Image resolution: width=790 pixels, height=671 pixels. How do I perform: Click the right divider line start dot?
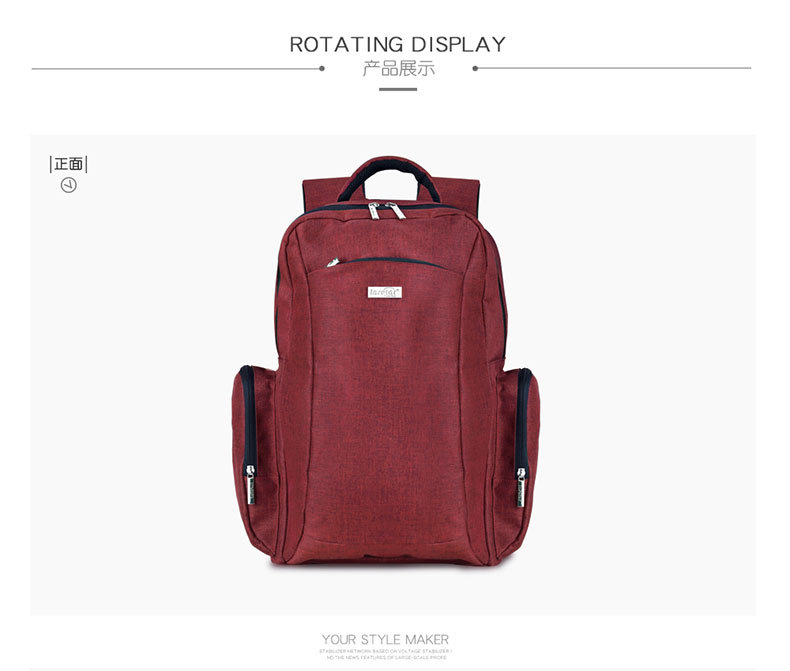(x=475, y=69)
